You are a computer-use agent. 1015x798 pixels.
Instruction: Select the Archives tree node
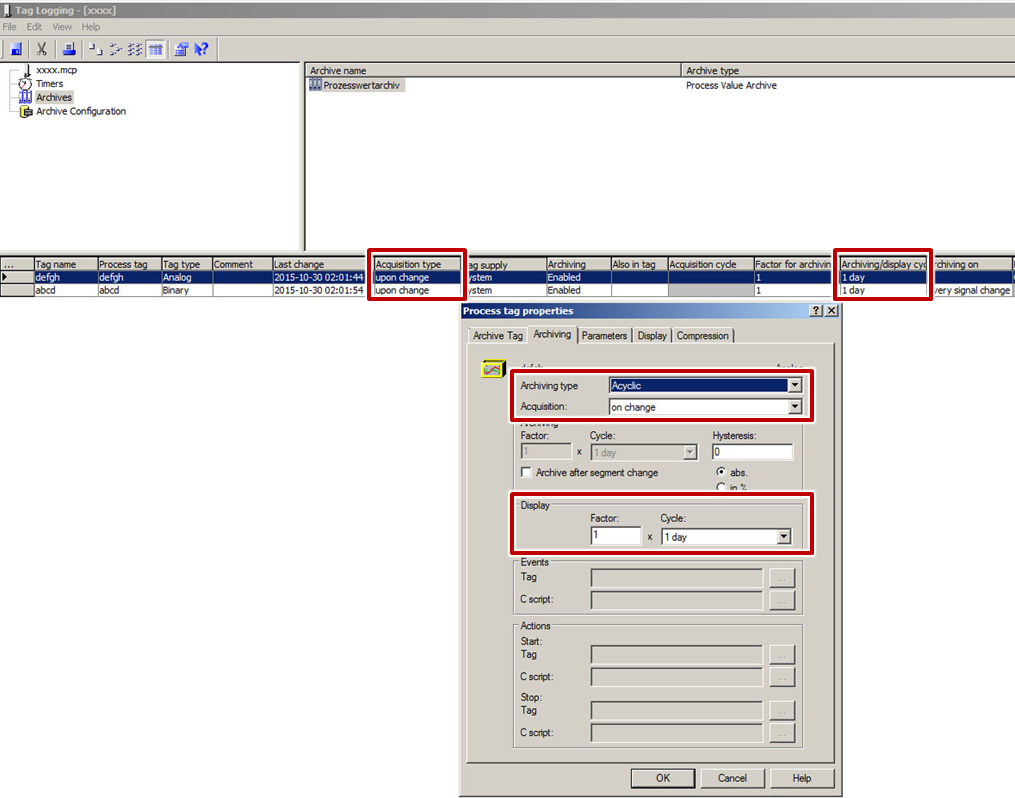point(54,97)
